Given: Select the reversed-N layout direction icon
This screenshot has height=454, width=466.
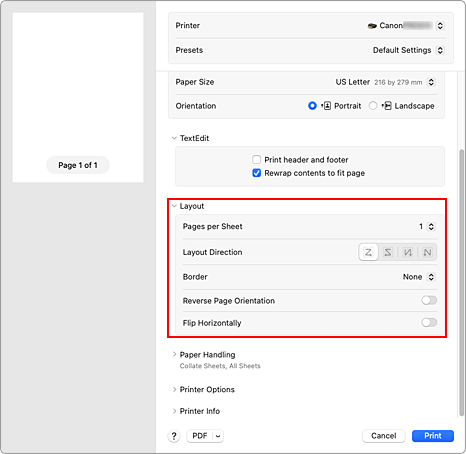Looking at the screenshot, I should [x=407, y=252].
